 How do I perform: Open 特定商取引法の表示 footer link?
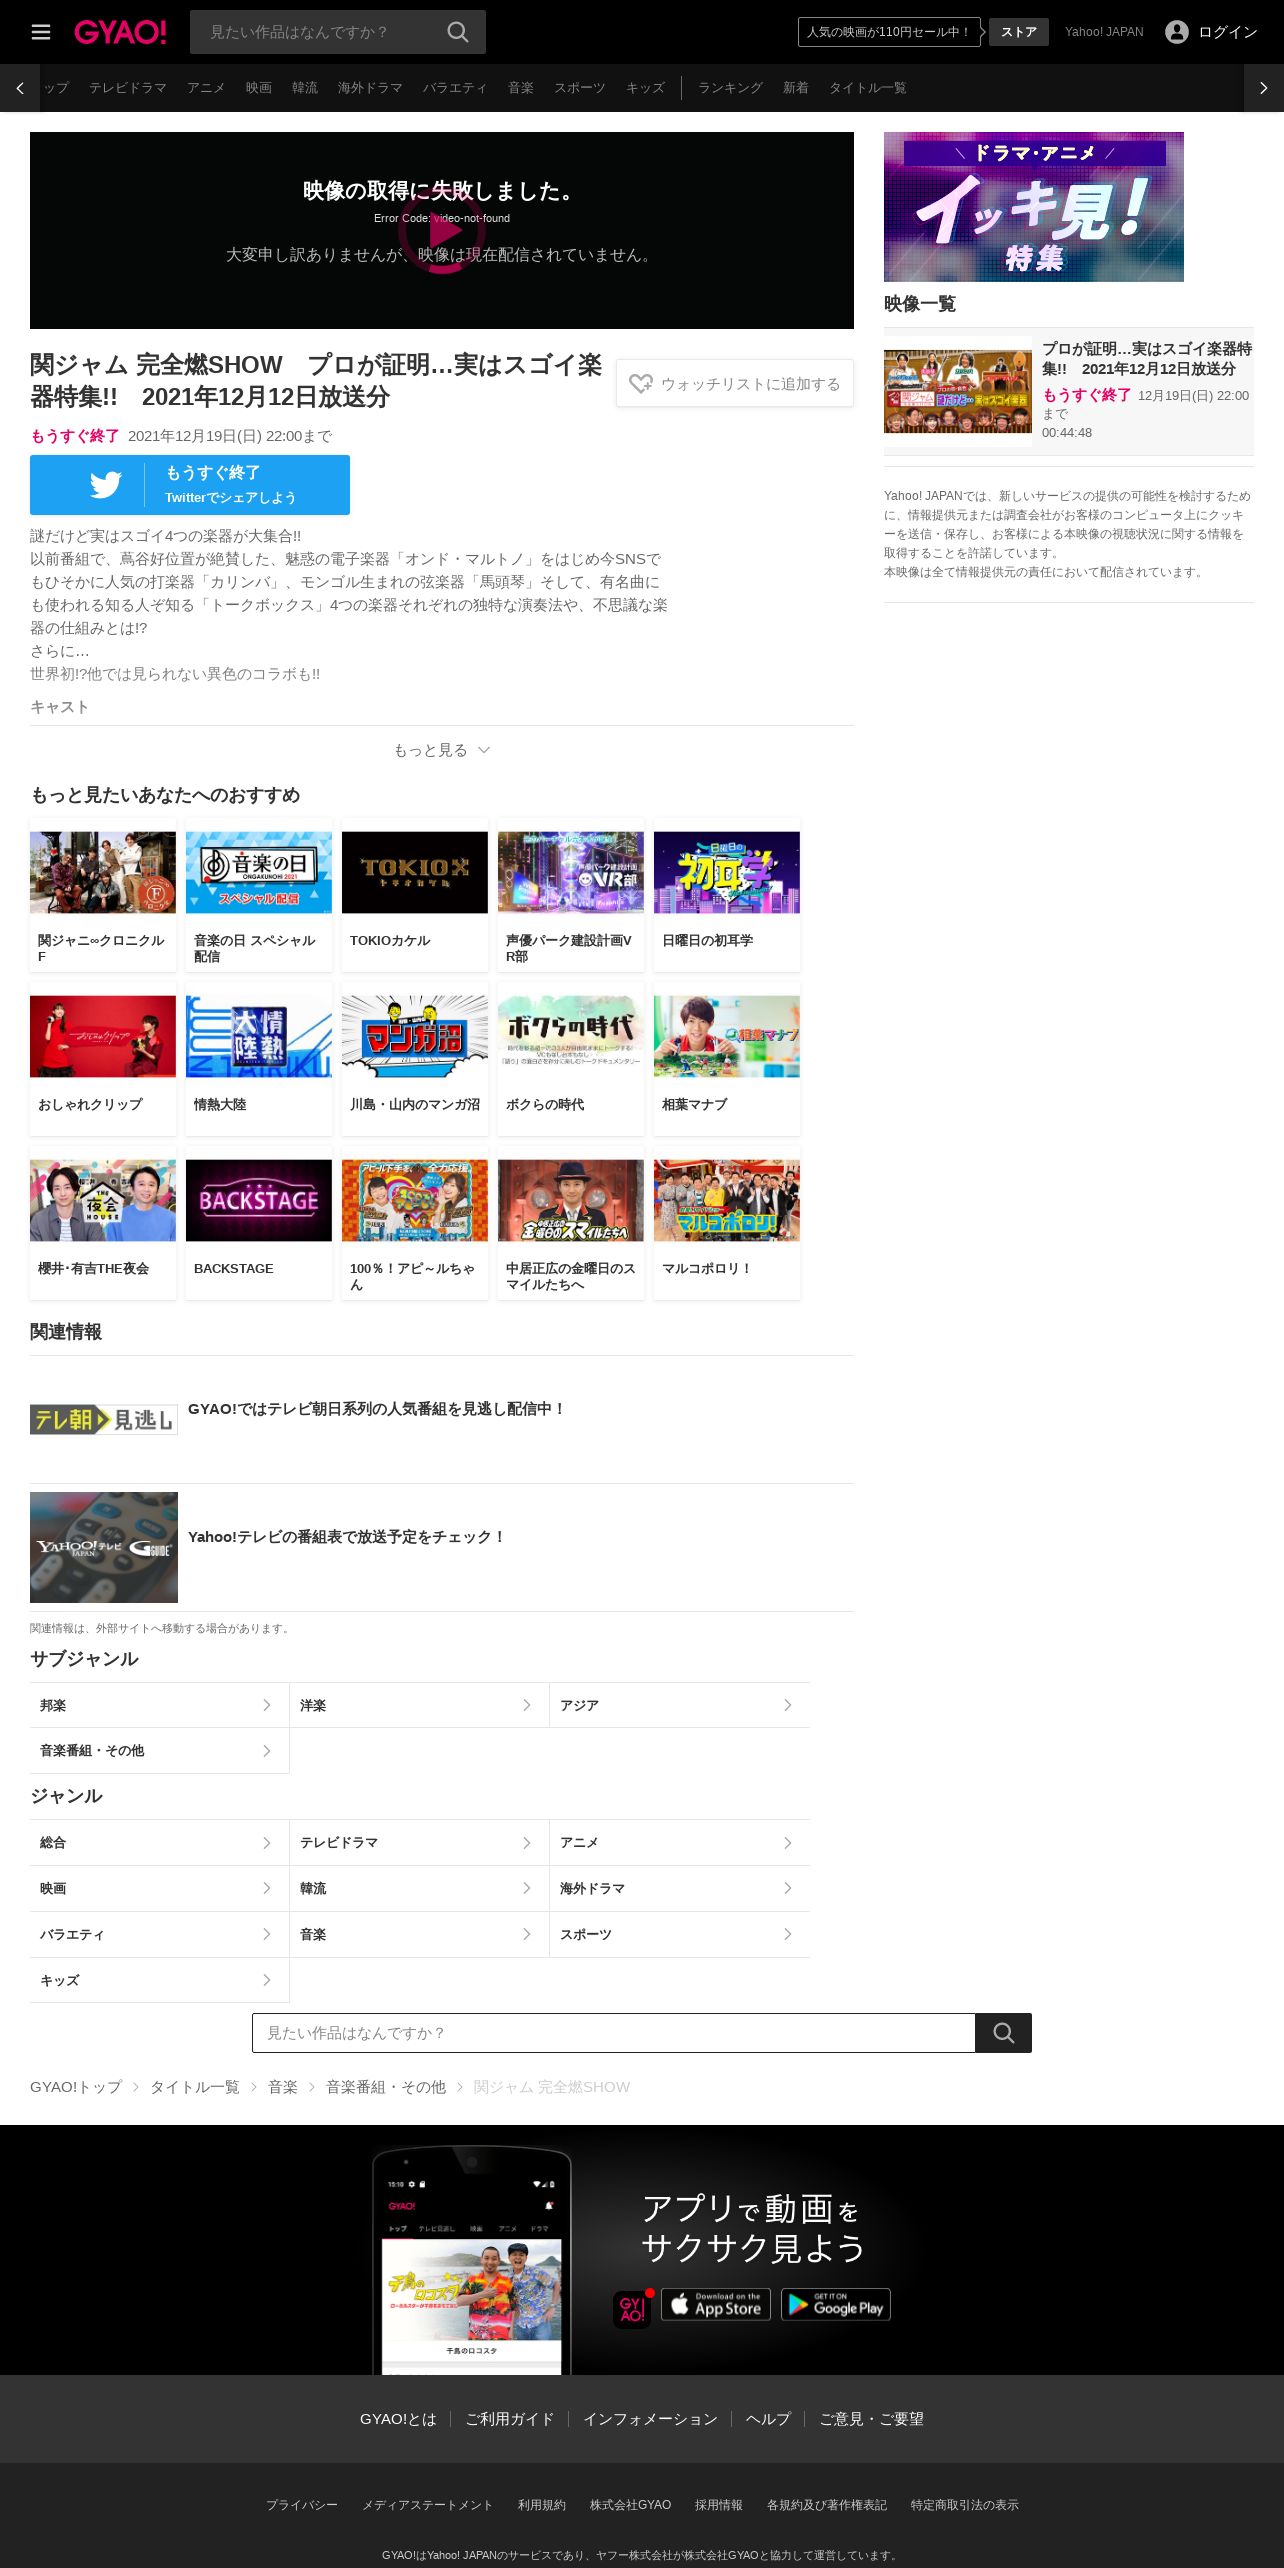(965, 2505)
